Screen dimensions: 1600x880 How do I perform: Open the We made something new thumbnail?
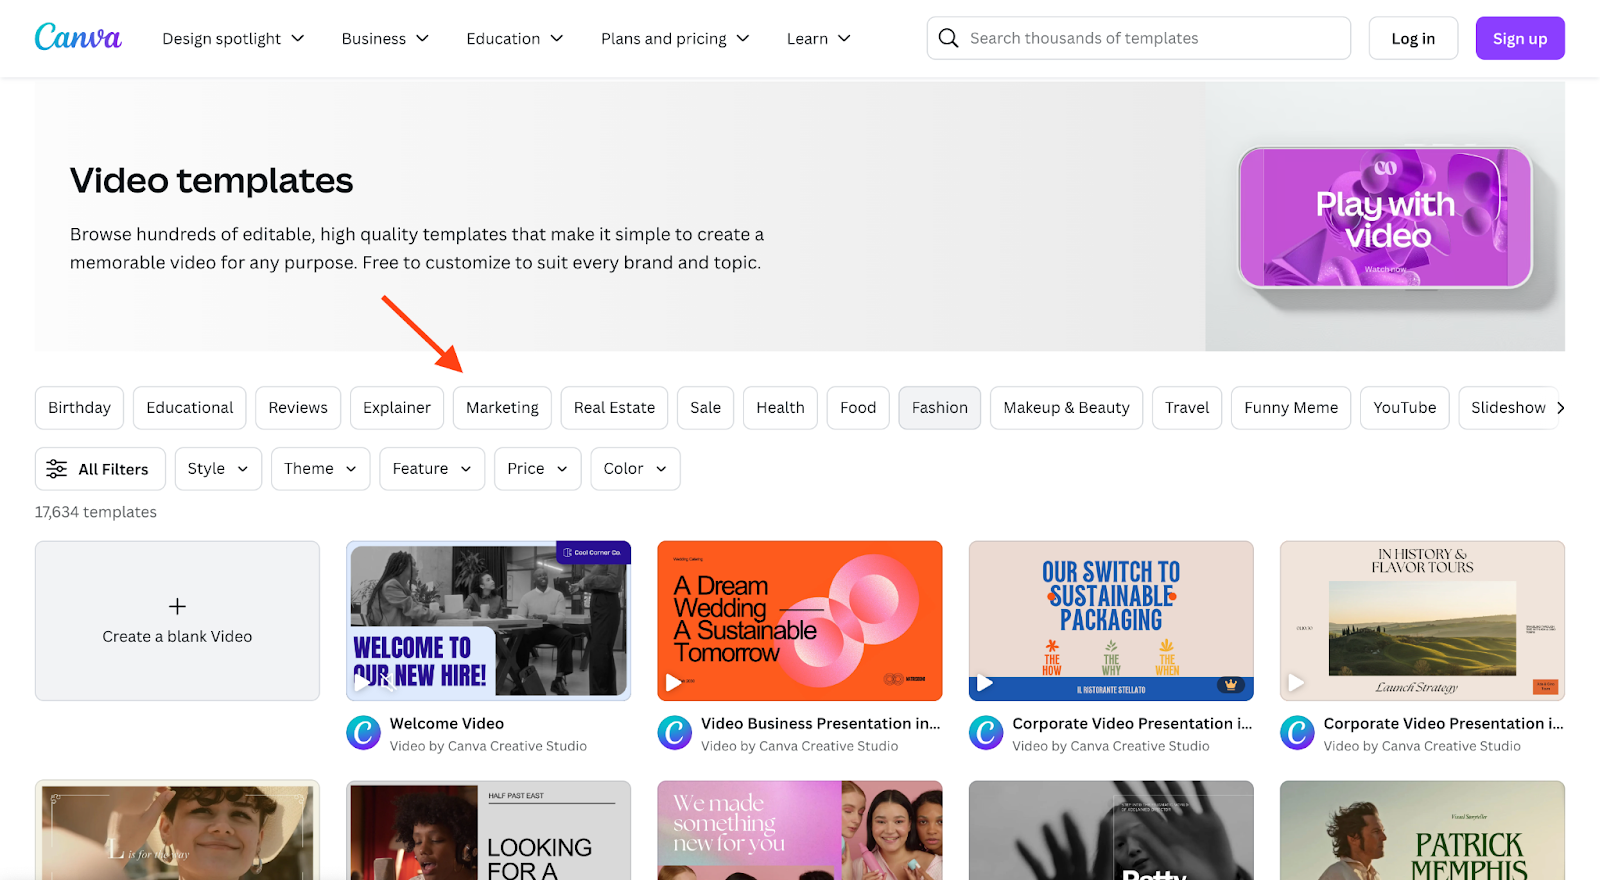tap(800, 831)
